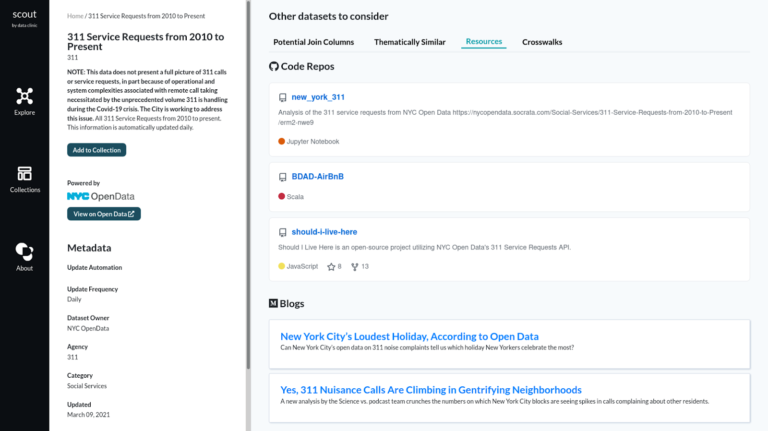
Task: Open 311 Nuisance Calls gentrifying blog link
Action: click(431, 390)
